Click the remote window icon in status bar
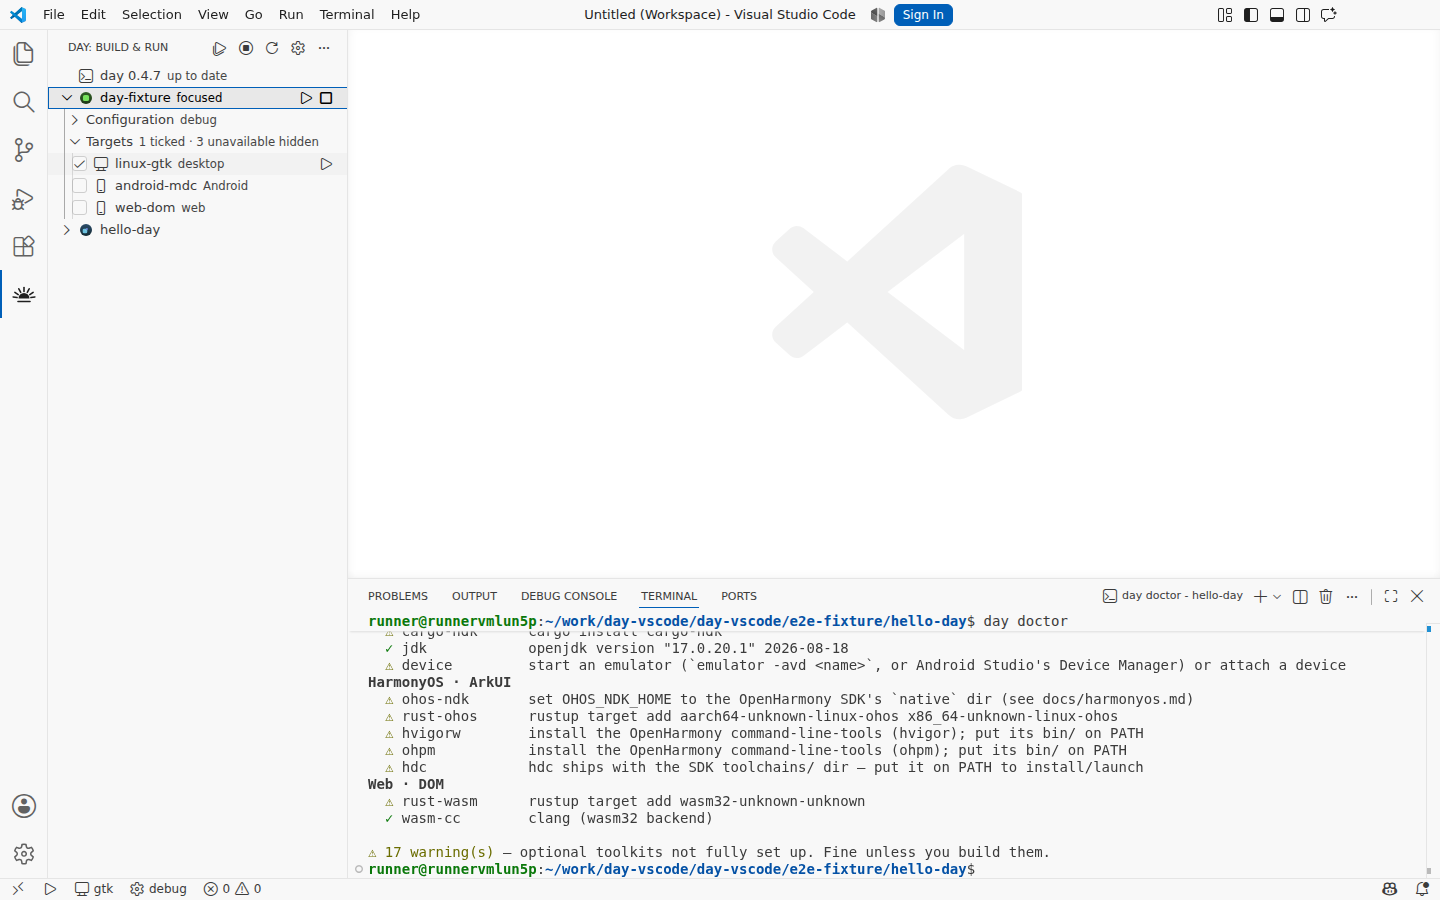 coord(17,889)
